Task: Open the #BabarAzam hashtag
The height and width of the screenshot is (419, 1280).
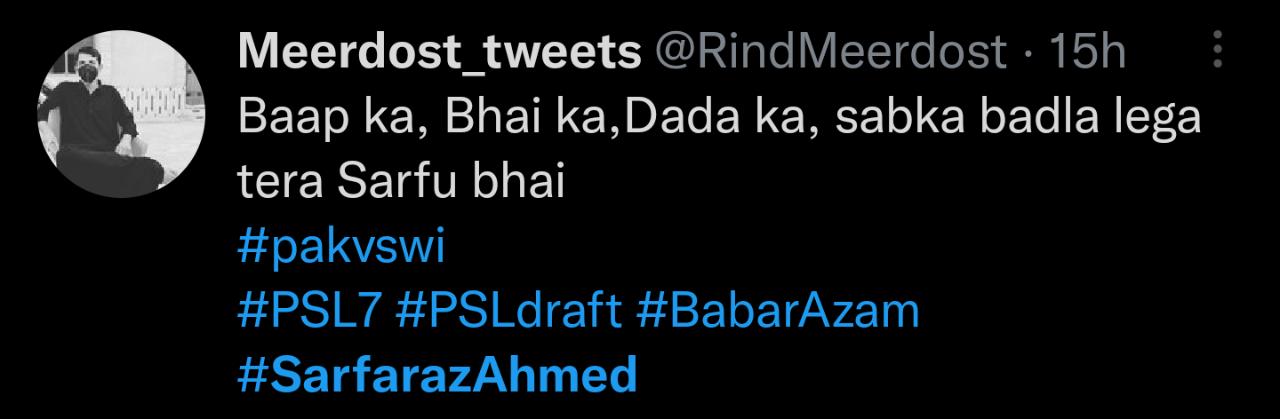Action: pos(777,313)
